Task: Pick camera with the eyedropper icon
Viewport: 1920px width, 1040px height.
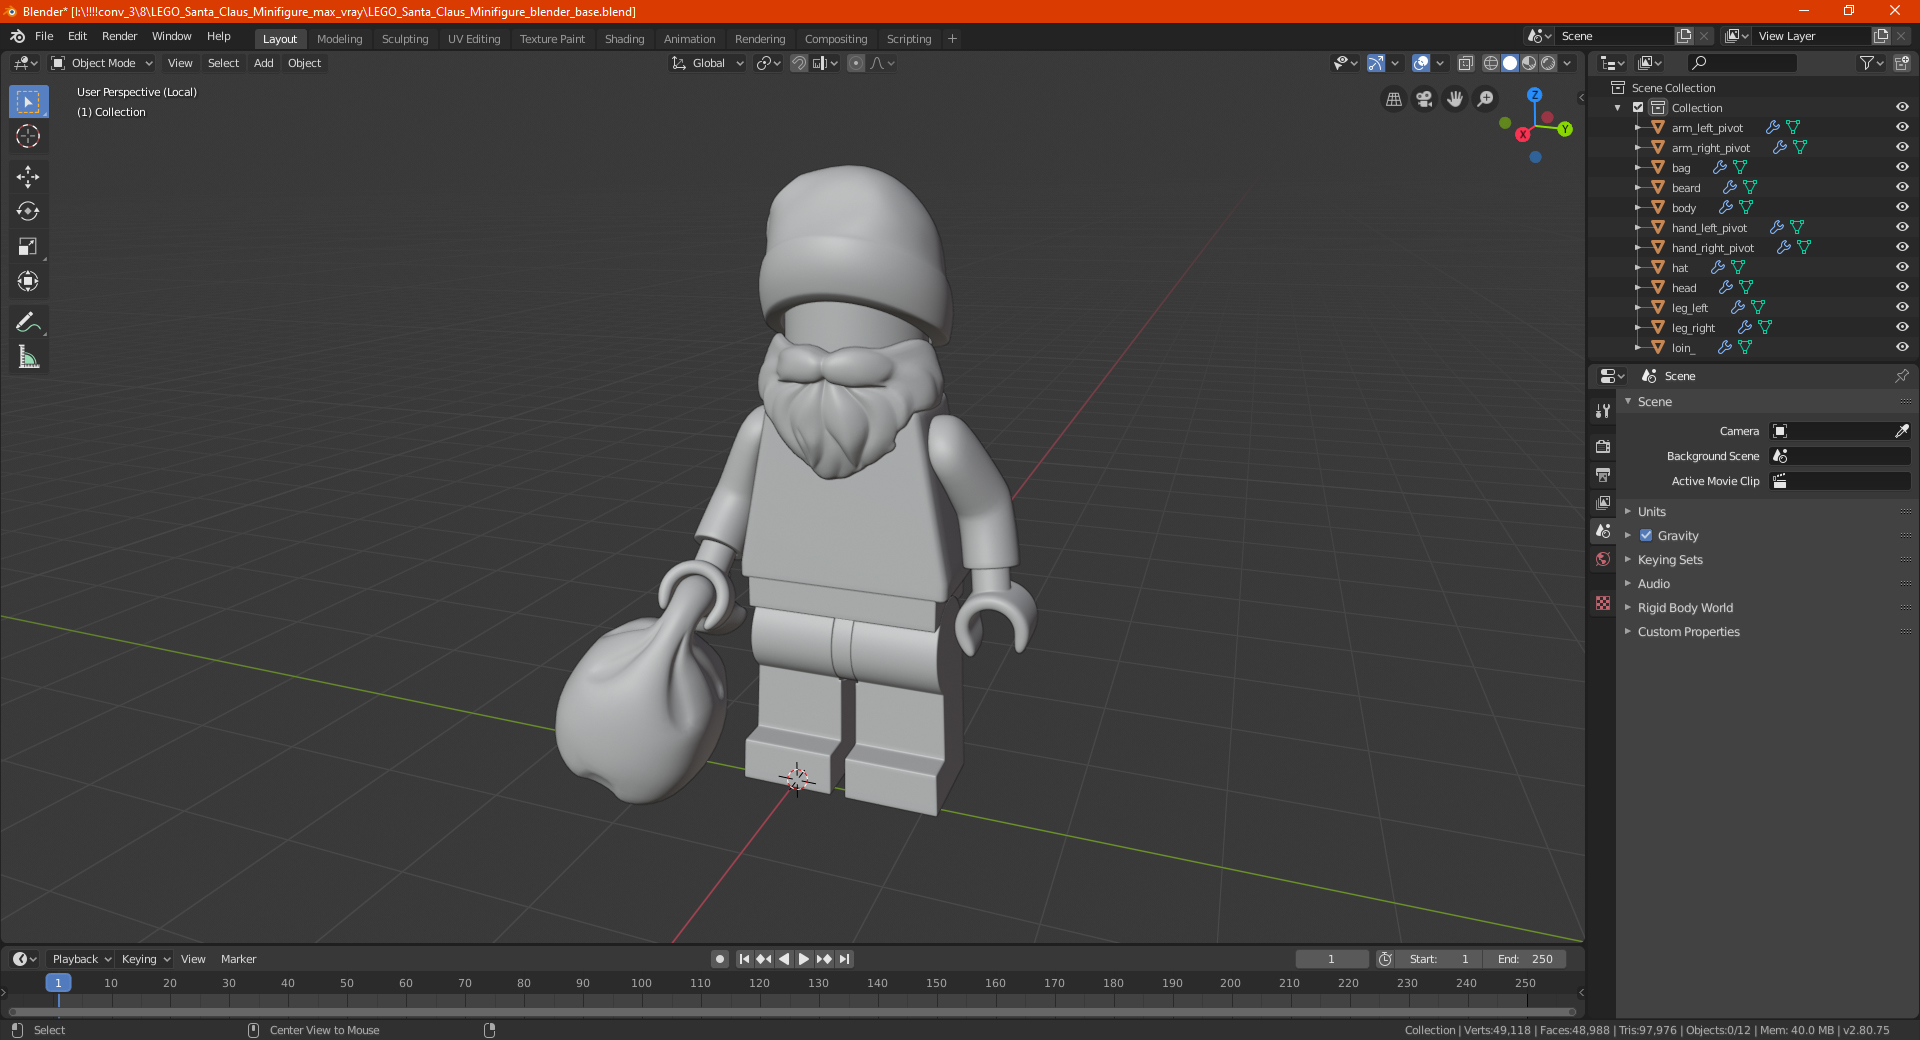Action: click(x=1901, y=431)
